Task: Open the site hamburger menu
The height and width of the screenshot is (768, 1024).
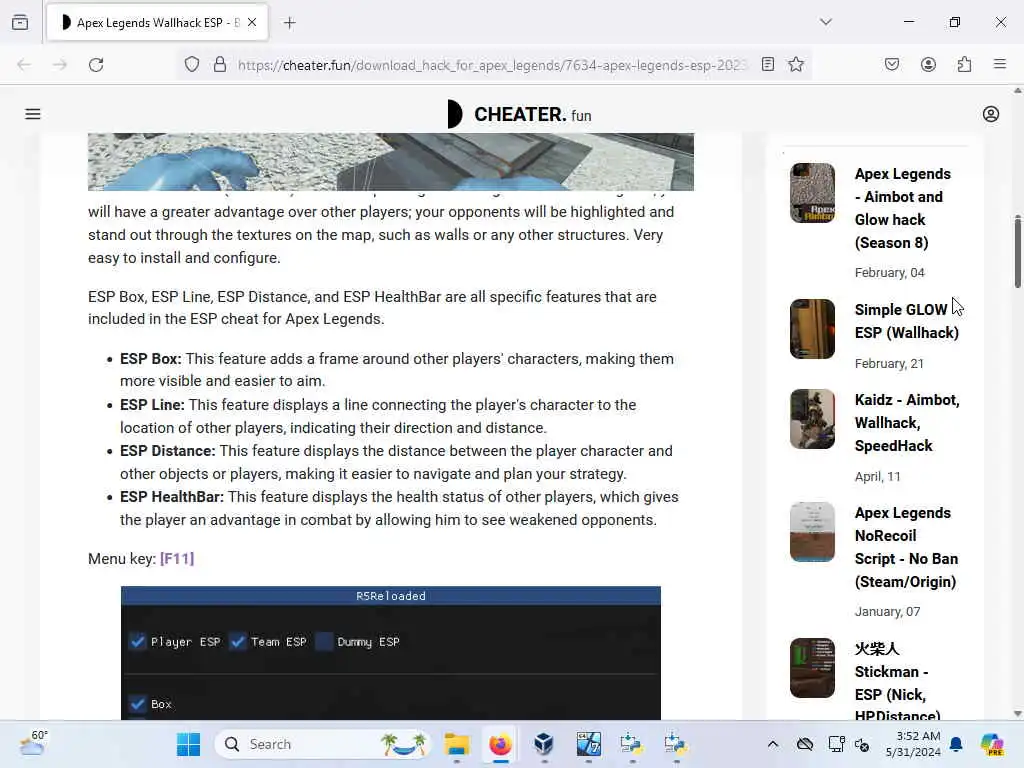Action: tap(33, 114)
